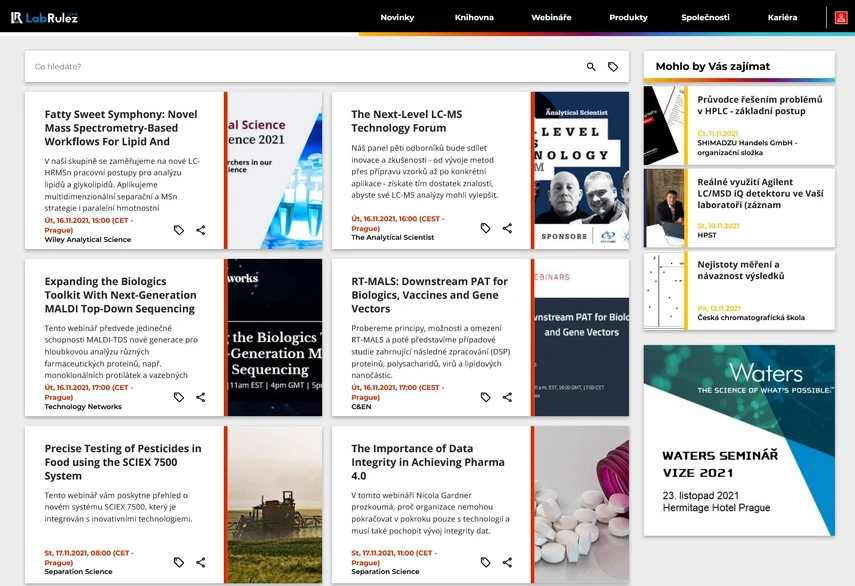Open the Produkty menu
855x586 pixels.
(628, 17)
